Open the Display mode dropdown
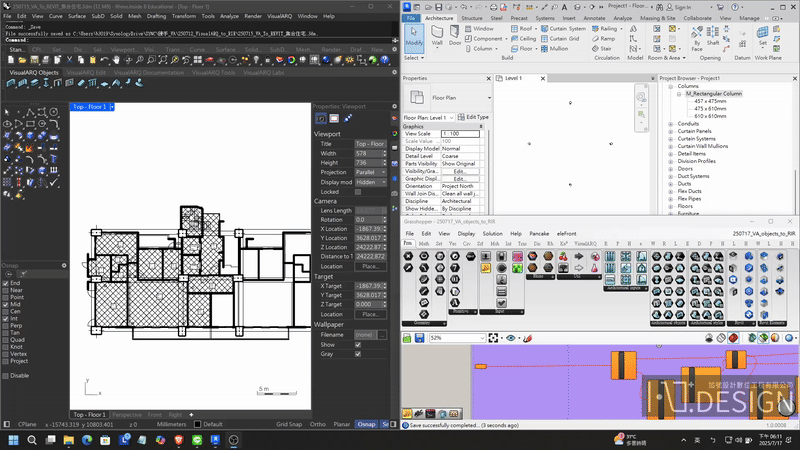Screen dimensions: 800x450 click(x=370, y=182)
